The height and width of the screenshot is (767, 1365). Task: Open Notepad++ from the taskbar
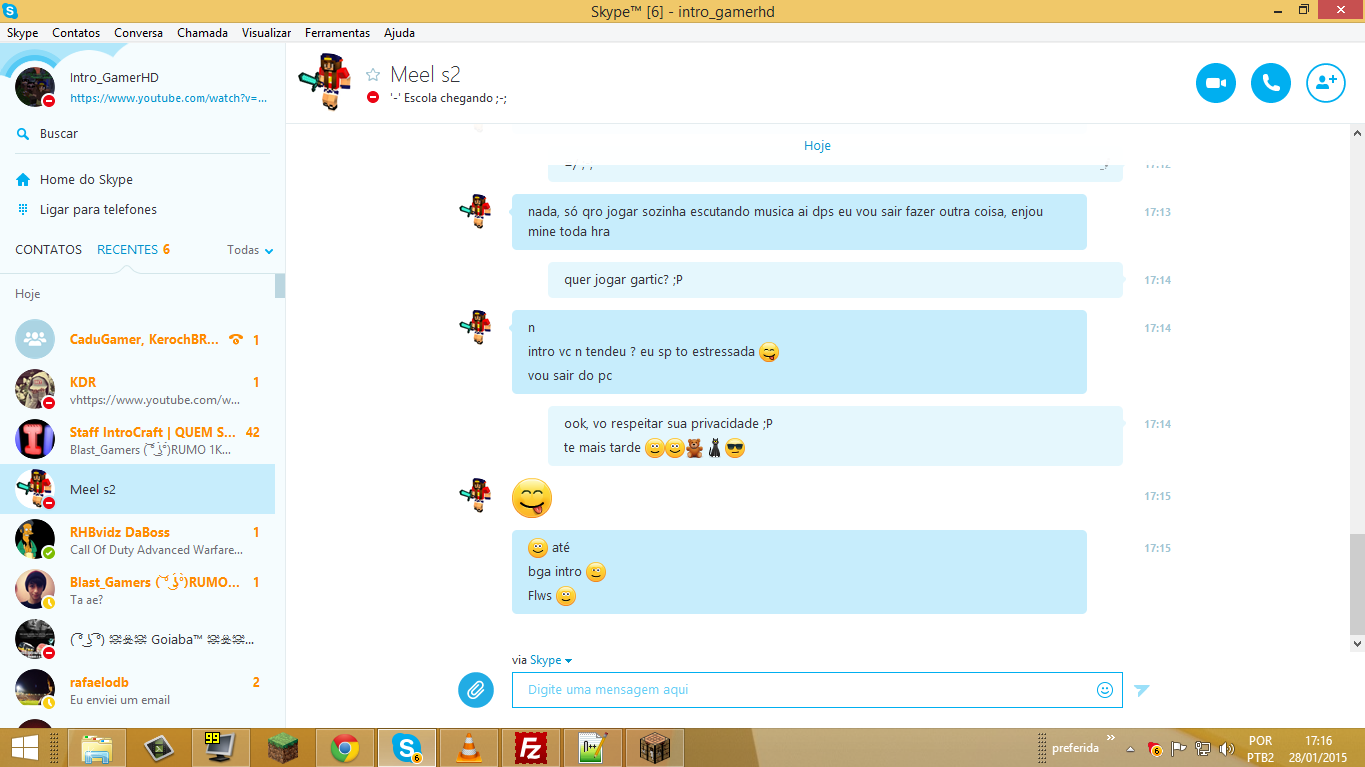click(592, 747)
